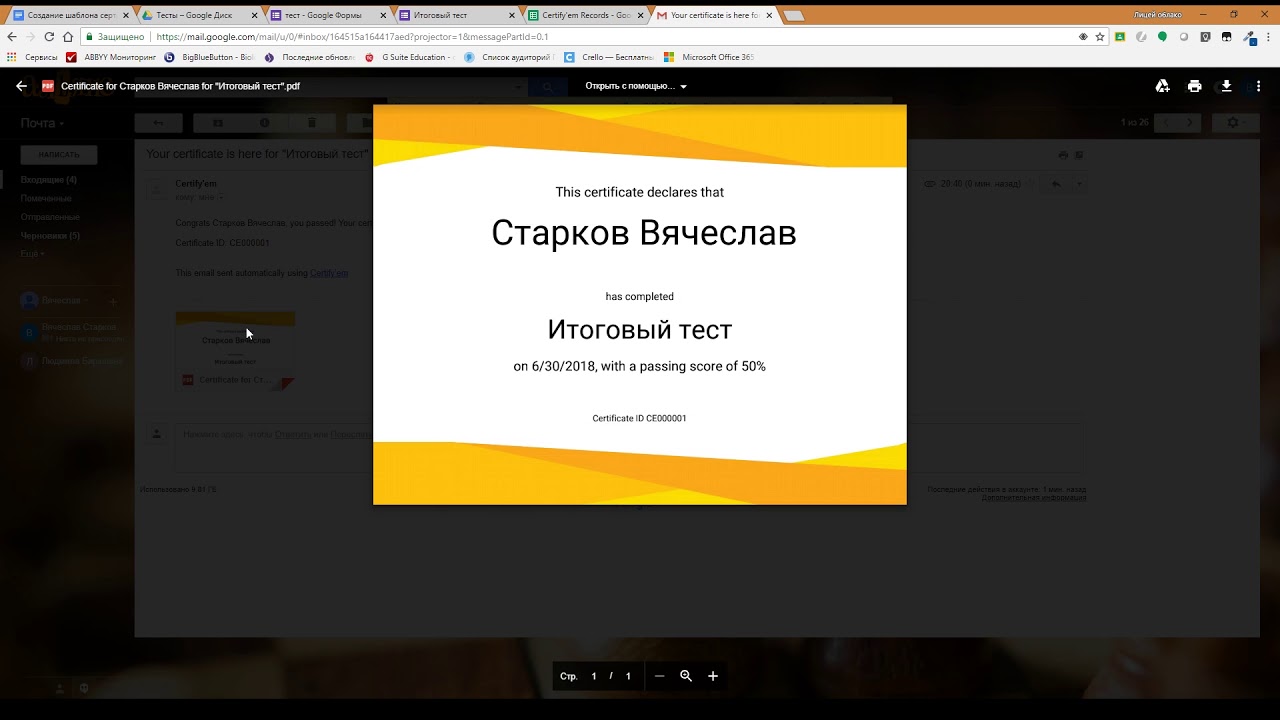Switch to 'Создание шаблона' tab
Image resolution: width=1280 pixels, height=720 pixels.
click(x=69, y=15)
